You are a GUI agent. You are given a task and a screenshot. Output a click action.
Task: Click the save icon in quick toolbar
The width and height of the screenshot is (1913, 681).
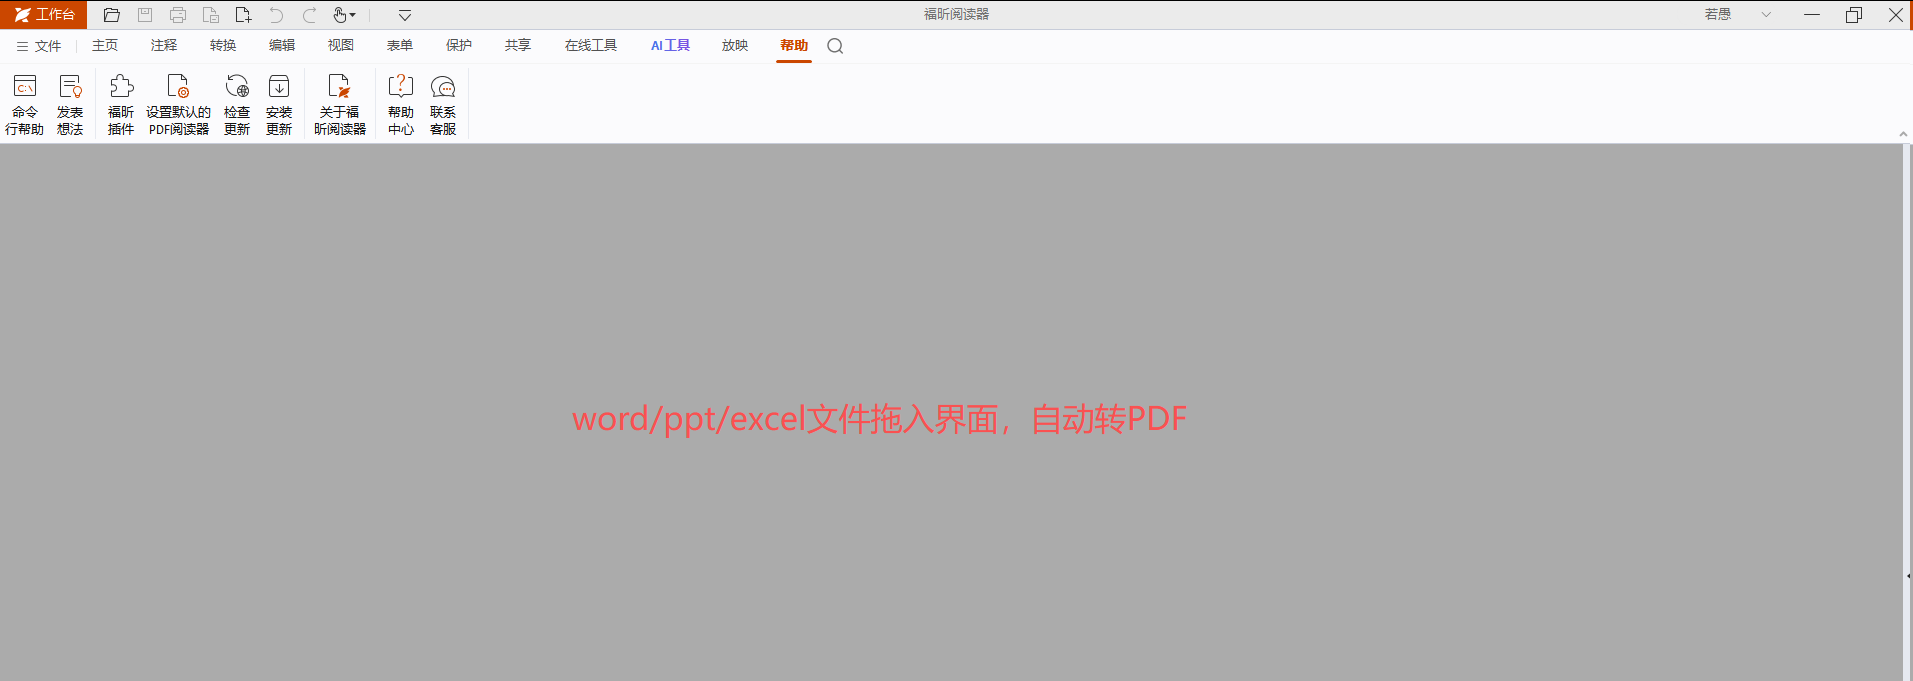pos(145,15)
